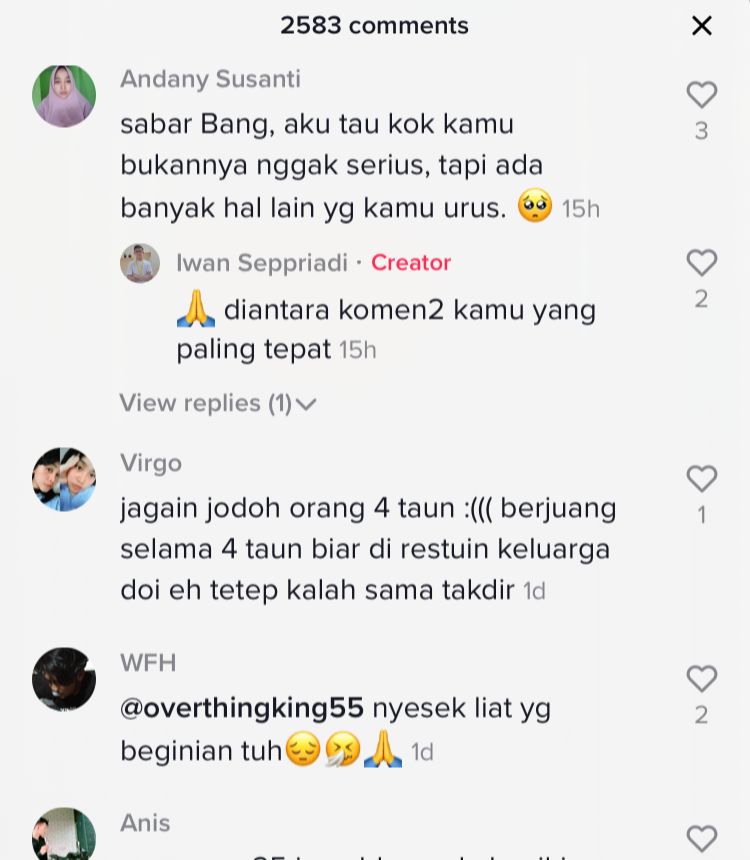Tap the heart next to Anis's comment
The image size is (750, 860).
[702, 839]
